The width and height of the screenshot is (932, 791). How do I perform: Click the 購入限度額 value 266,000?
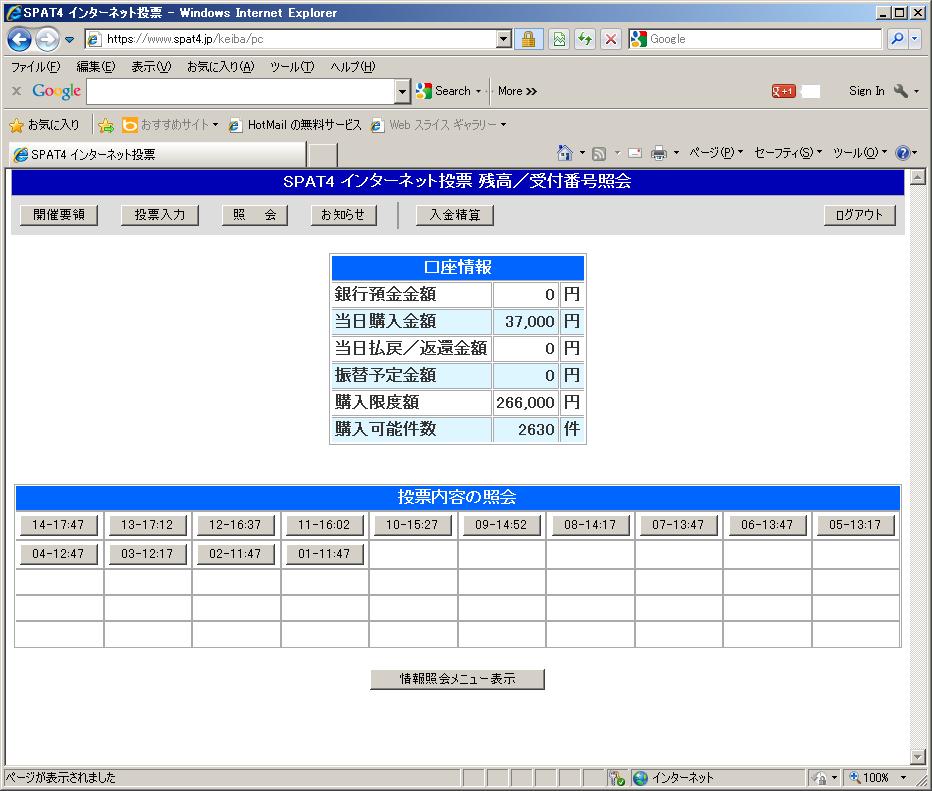(x=525, y=402)
